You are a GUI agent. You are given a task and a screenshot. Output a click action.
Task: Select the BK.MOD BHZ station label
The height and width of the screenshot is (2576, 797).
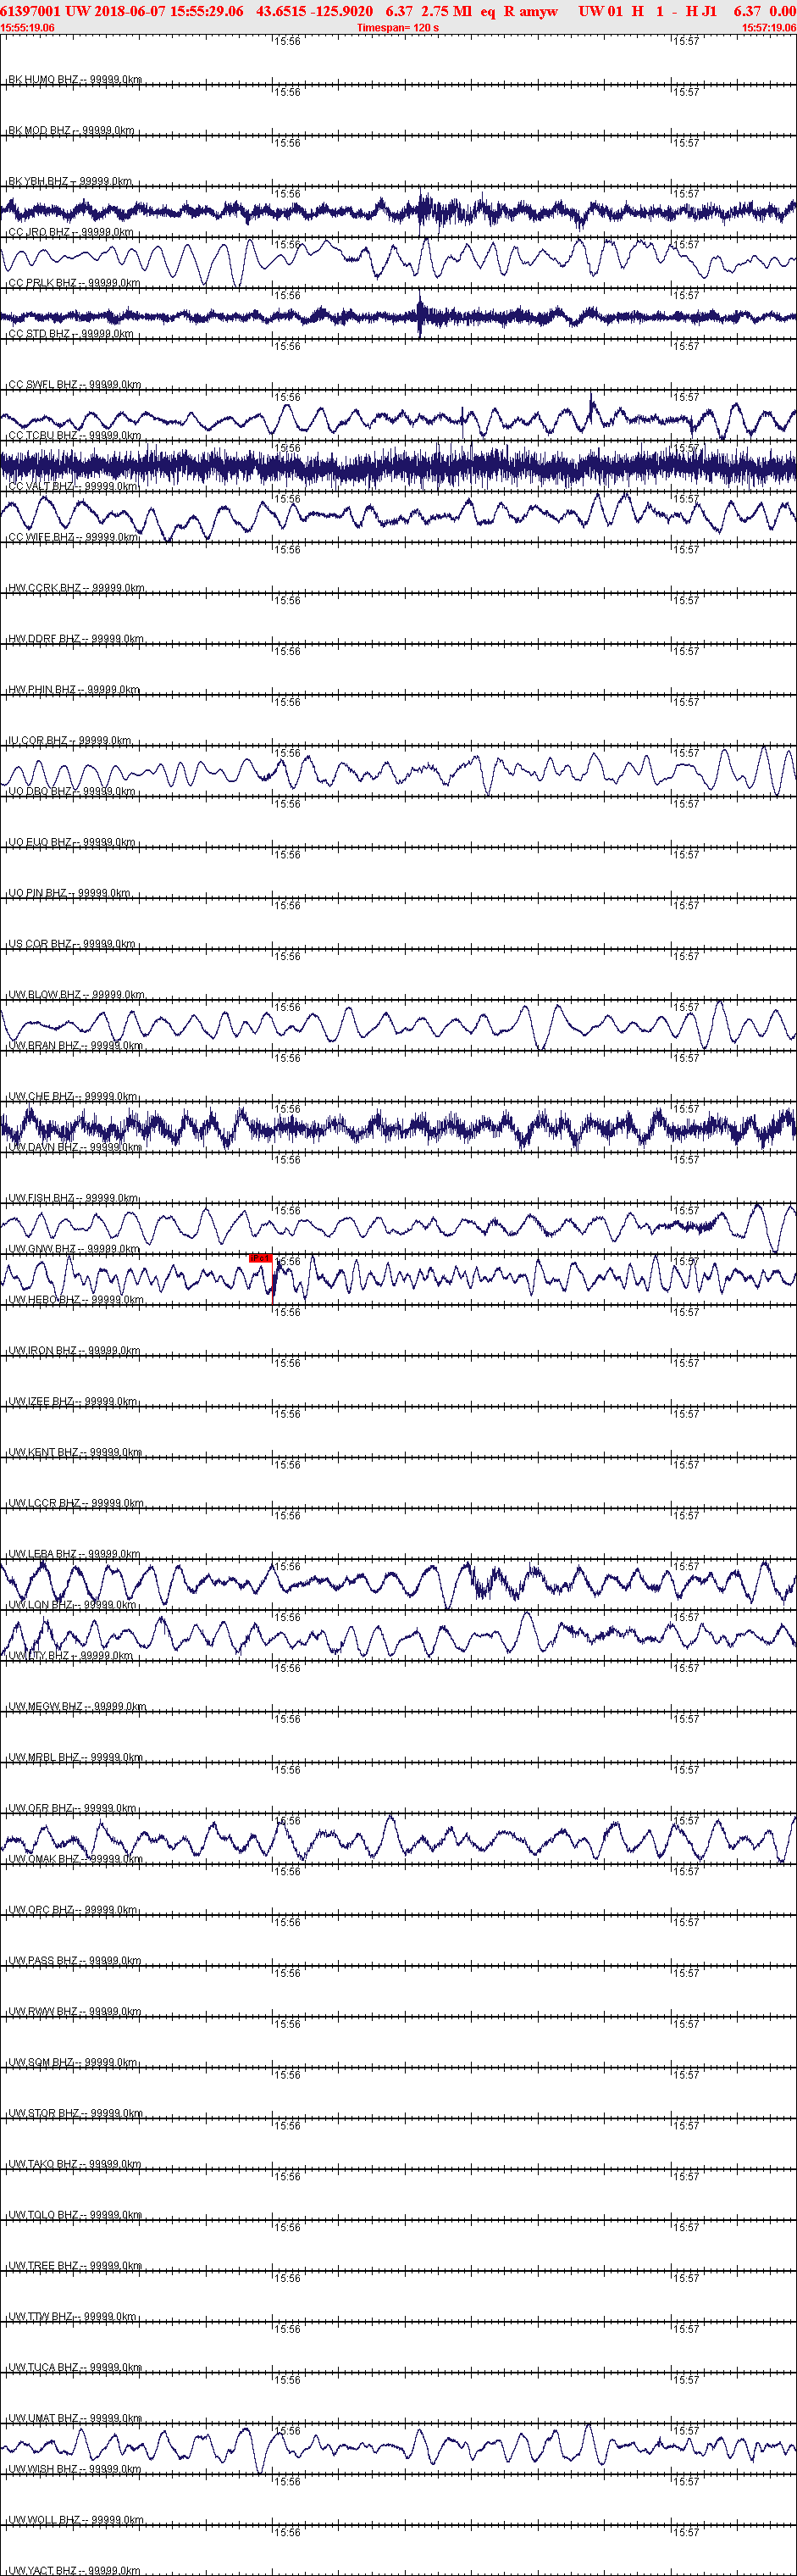(x=71, y=131)
